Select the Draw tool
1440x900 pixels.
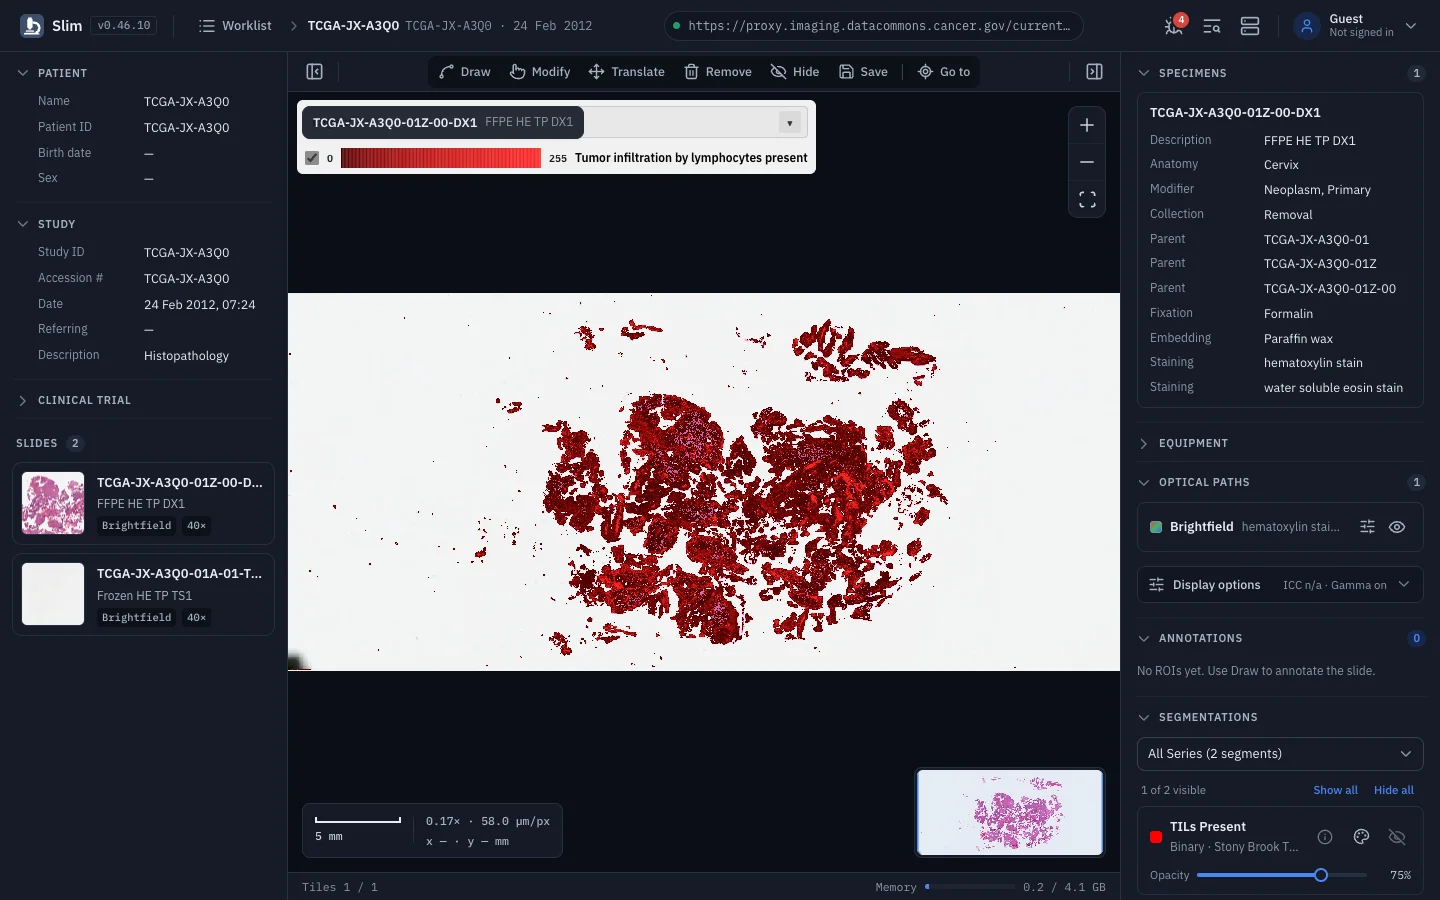pos(465,72)
